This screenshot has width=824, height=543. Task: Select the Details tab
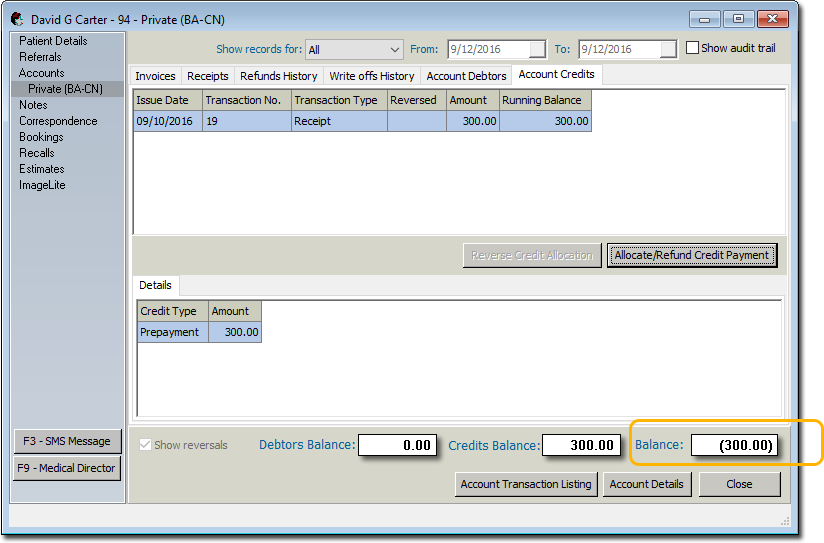pos(156,285)
